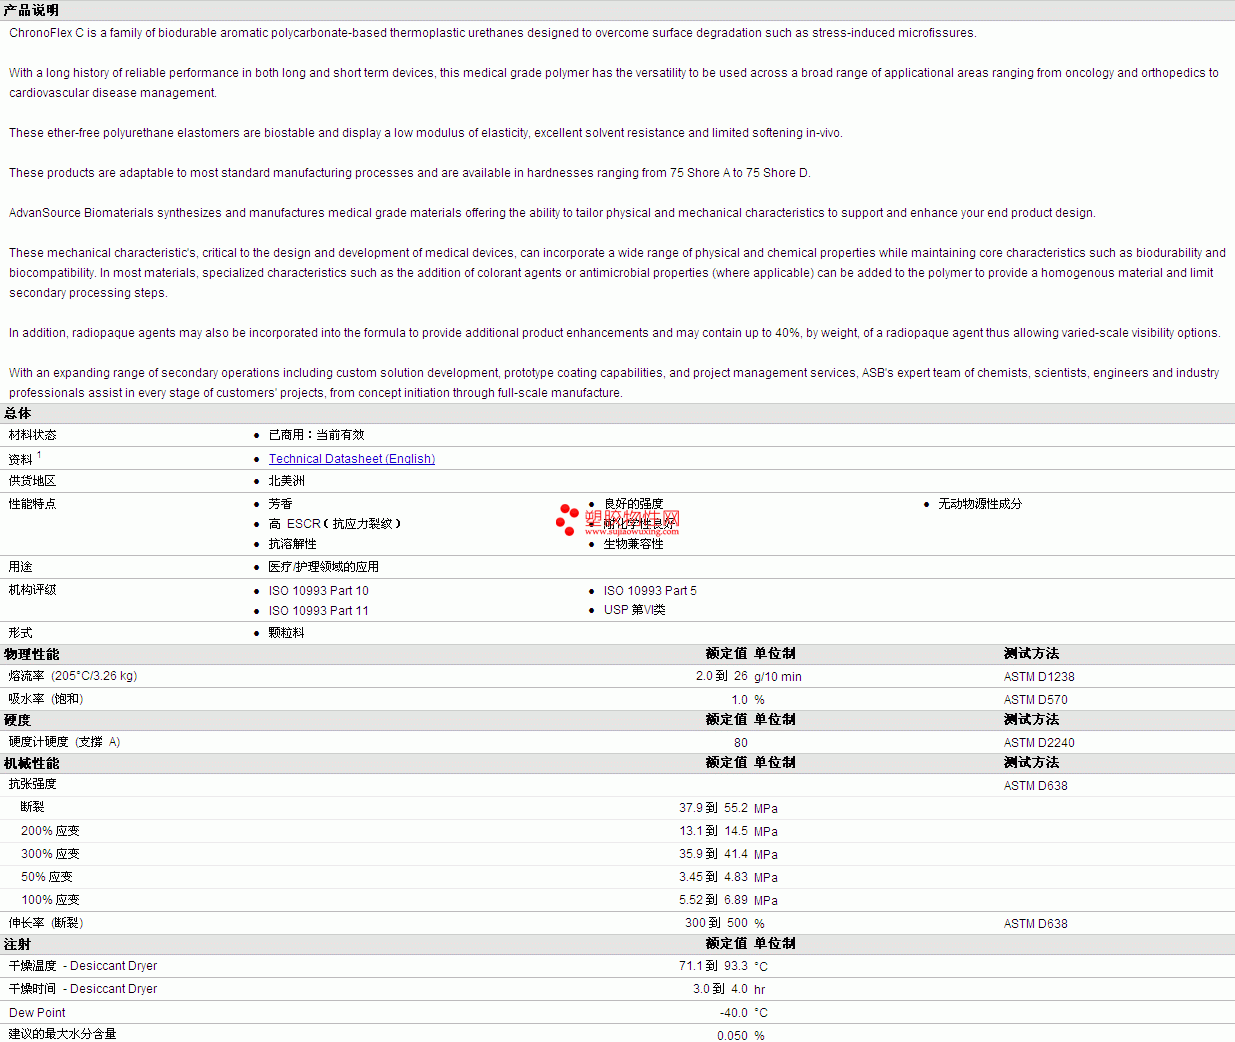The width and height of the screenshot is (1235, 1042).
Task: Click the 硬度 section header
Action: pyautogui.click(x=17, y=720)
